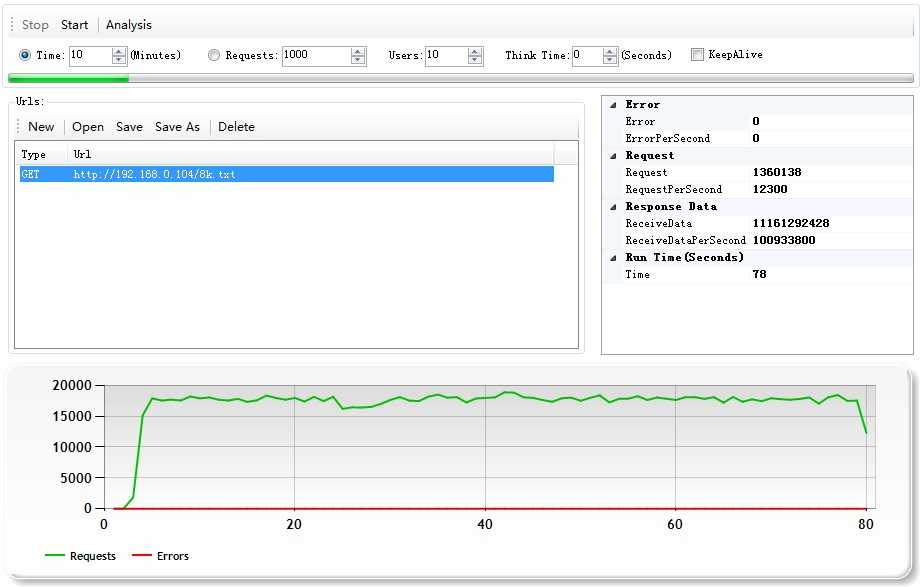920x587 pixels.
Task: Select the Requests radio button
Action: click(214, 55)
